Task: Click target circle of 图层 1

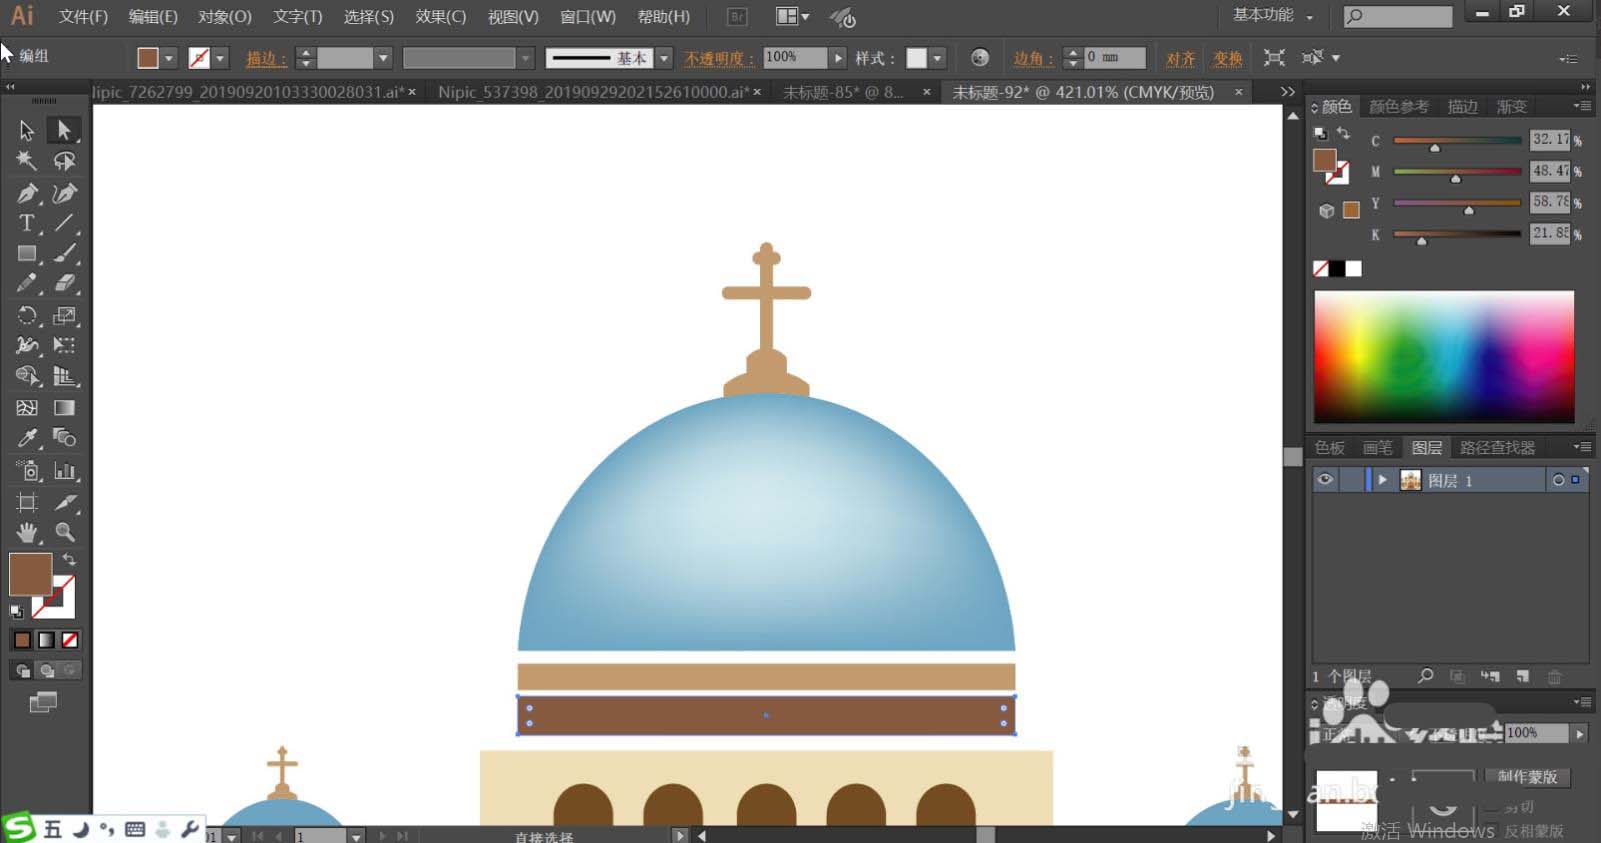Action: [1558, 481]
